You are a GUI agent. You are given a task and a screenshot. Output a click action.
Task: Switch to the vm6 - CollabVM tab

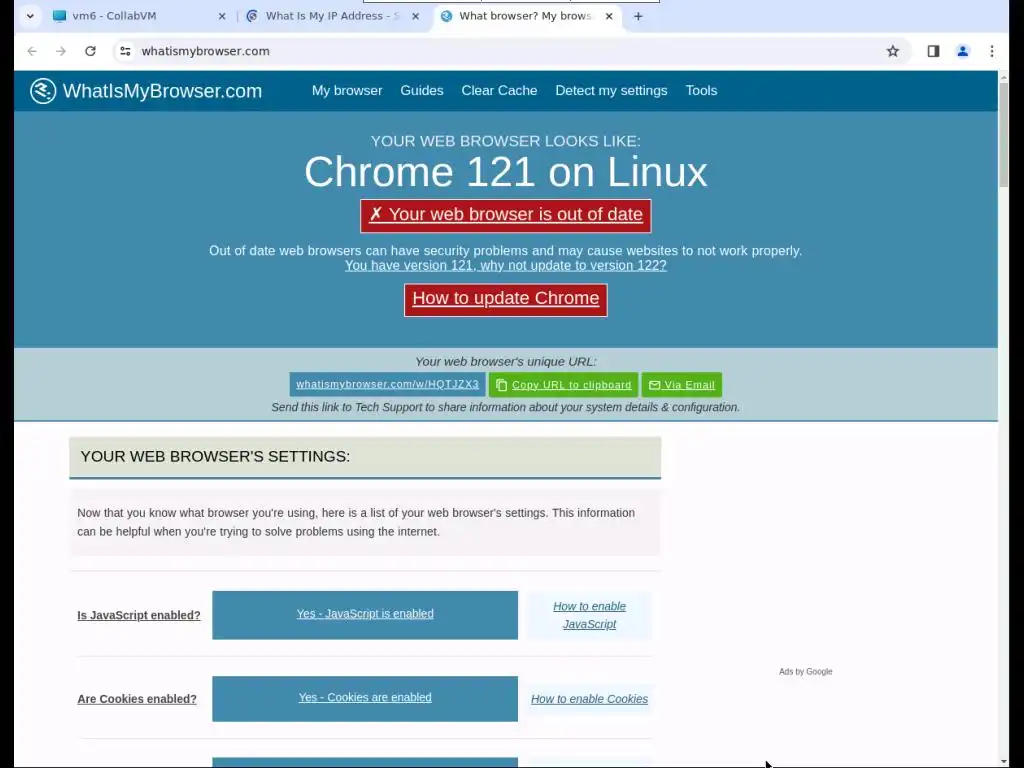pos(139,16)
